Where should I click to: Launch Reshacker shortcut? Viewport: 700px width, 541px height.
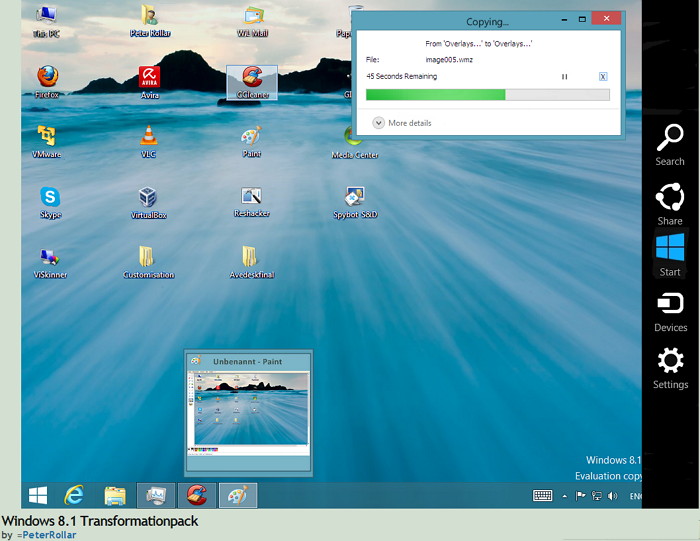[x=252, y=202]
